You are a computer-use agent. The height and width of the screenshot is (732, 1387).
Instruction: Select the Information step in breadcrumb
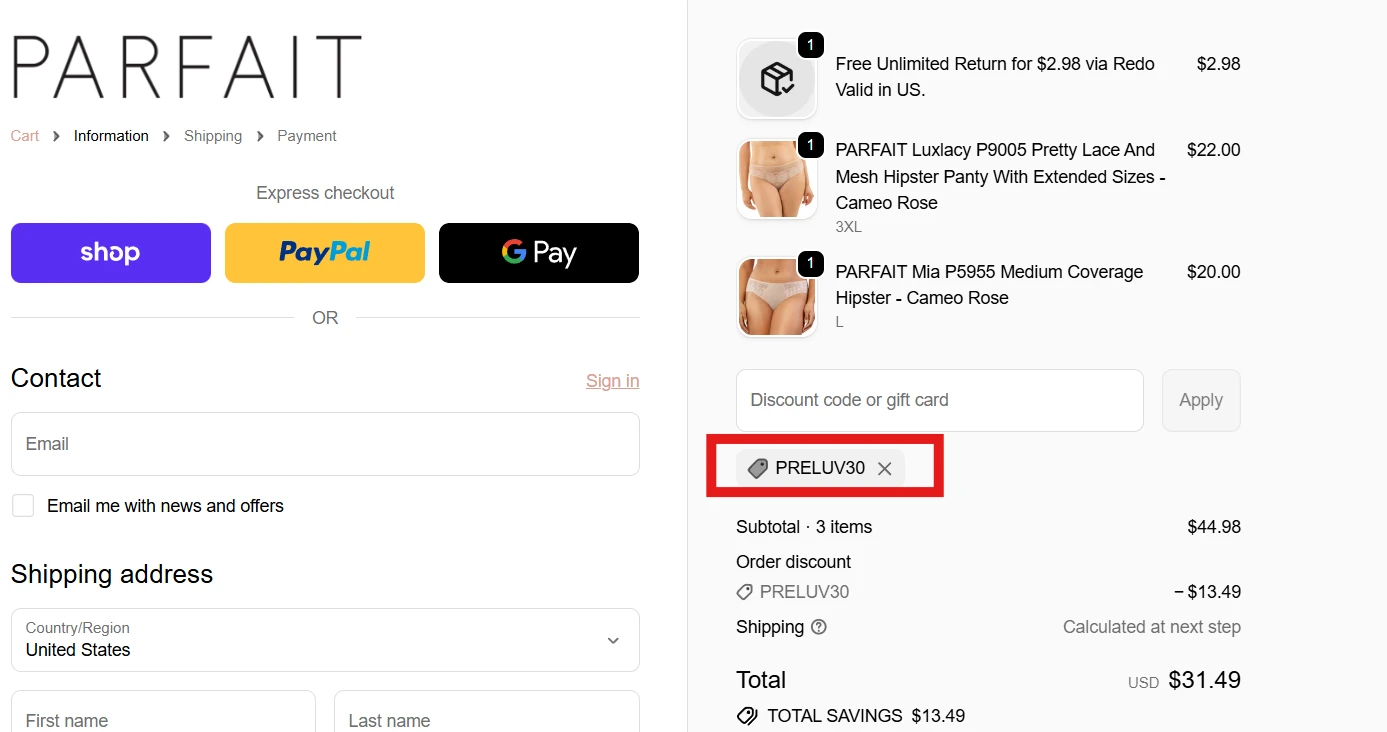pyautogui.click(x=111, y=135)
